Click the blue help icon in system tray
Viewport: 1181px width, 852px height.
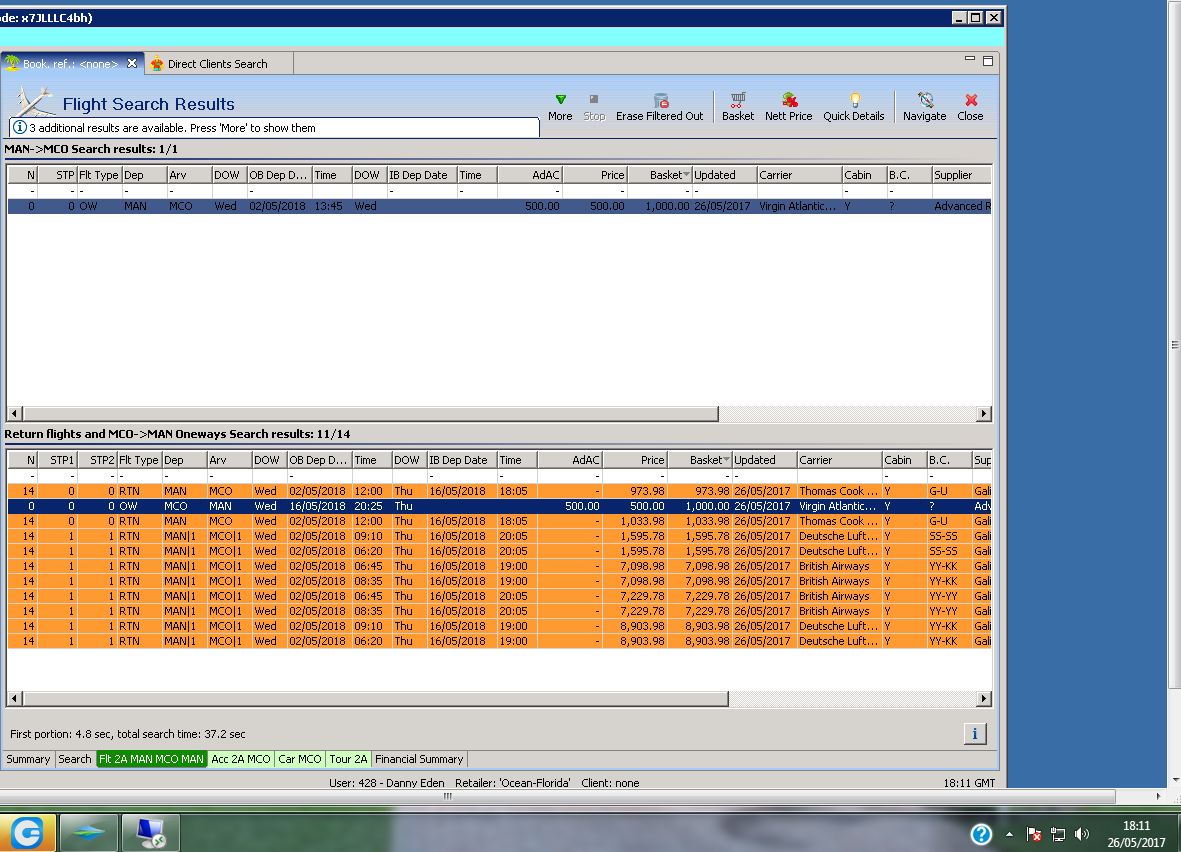point(981,834)
